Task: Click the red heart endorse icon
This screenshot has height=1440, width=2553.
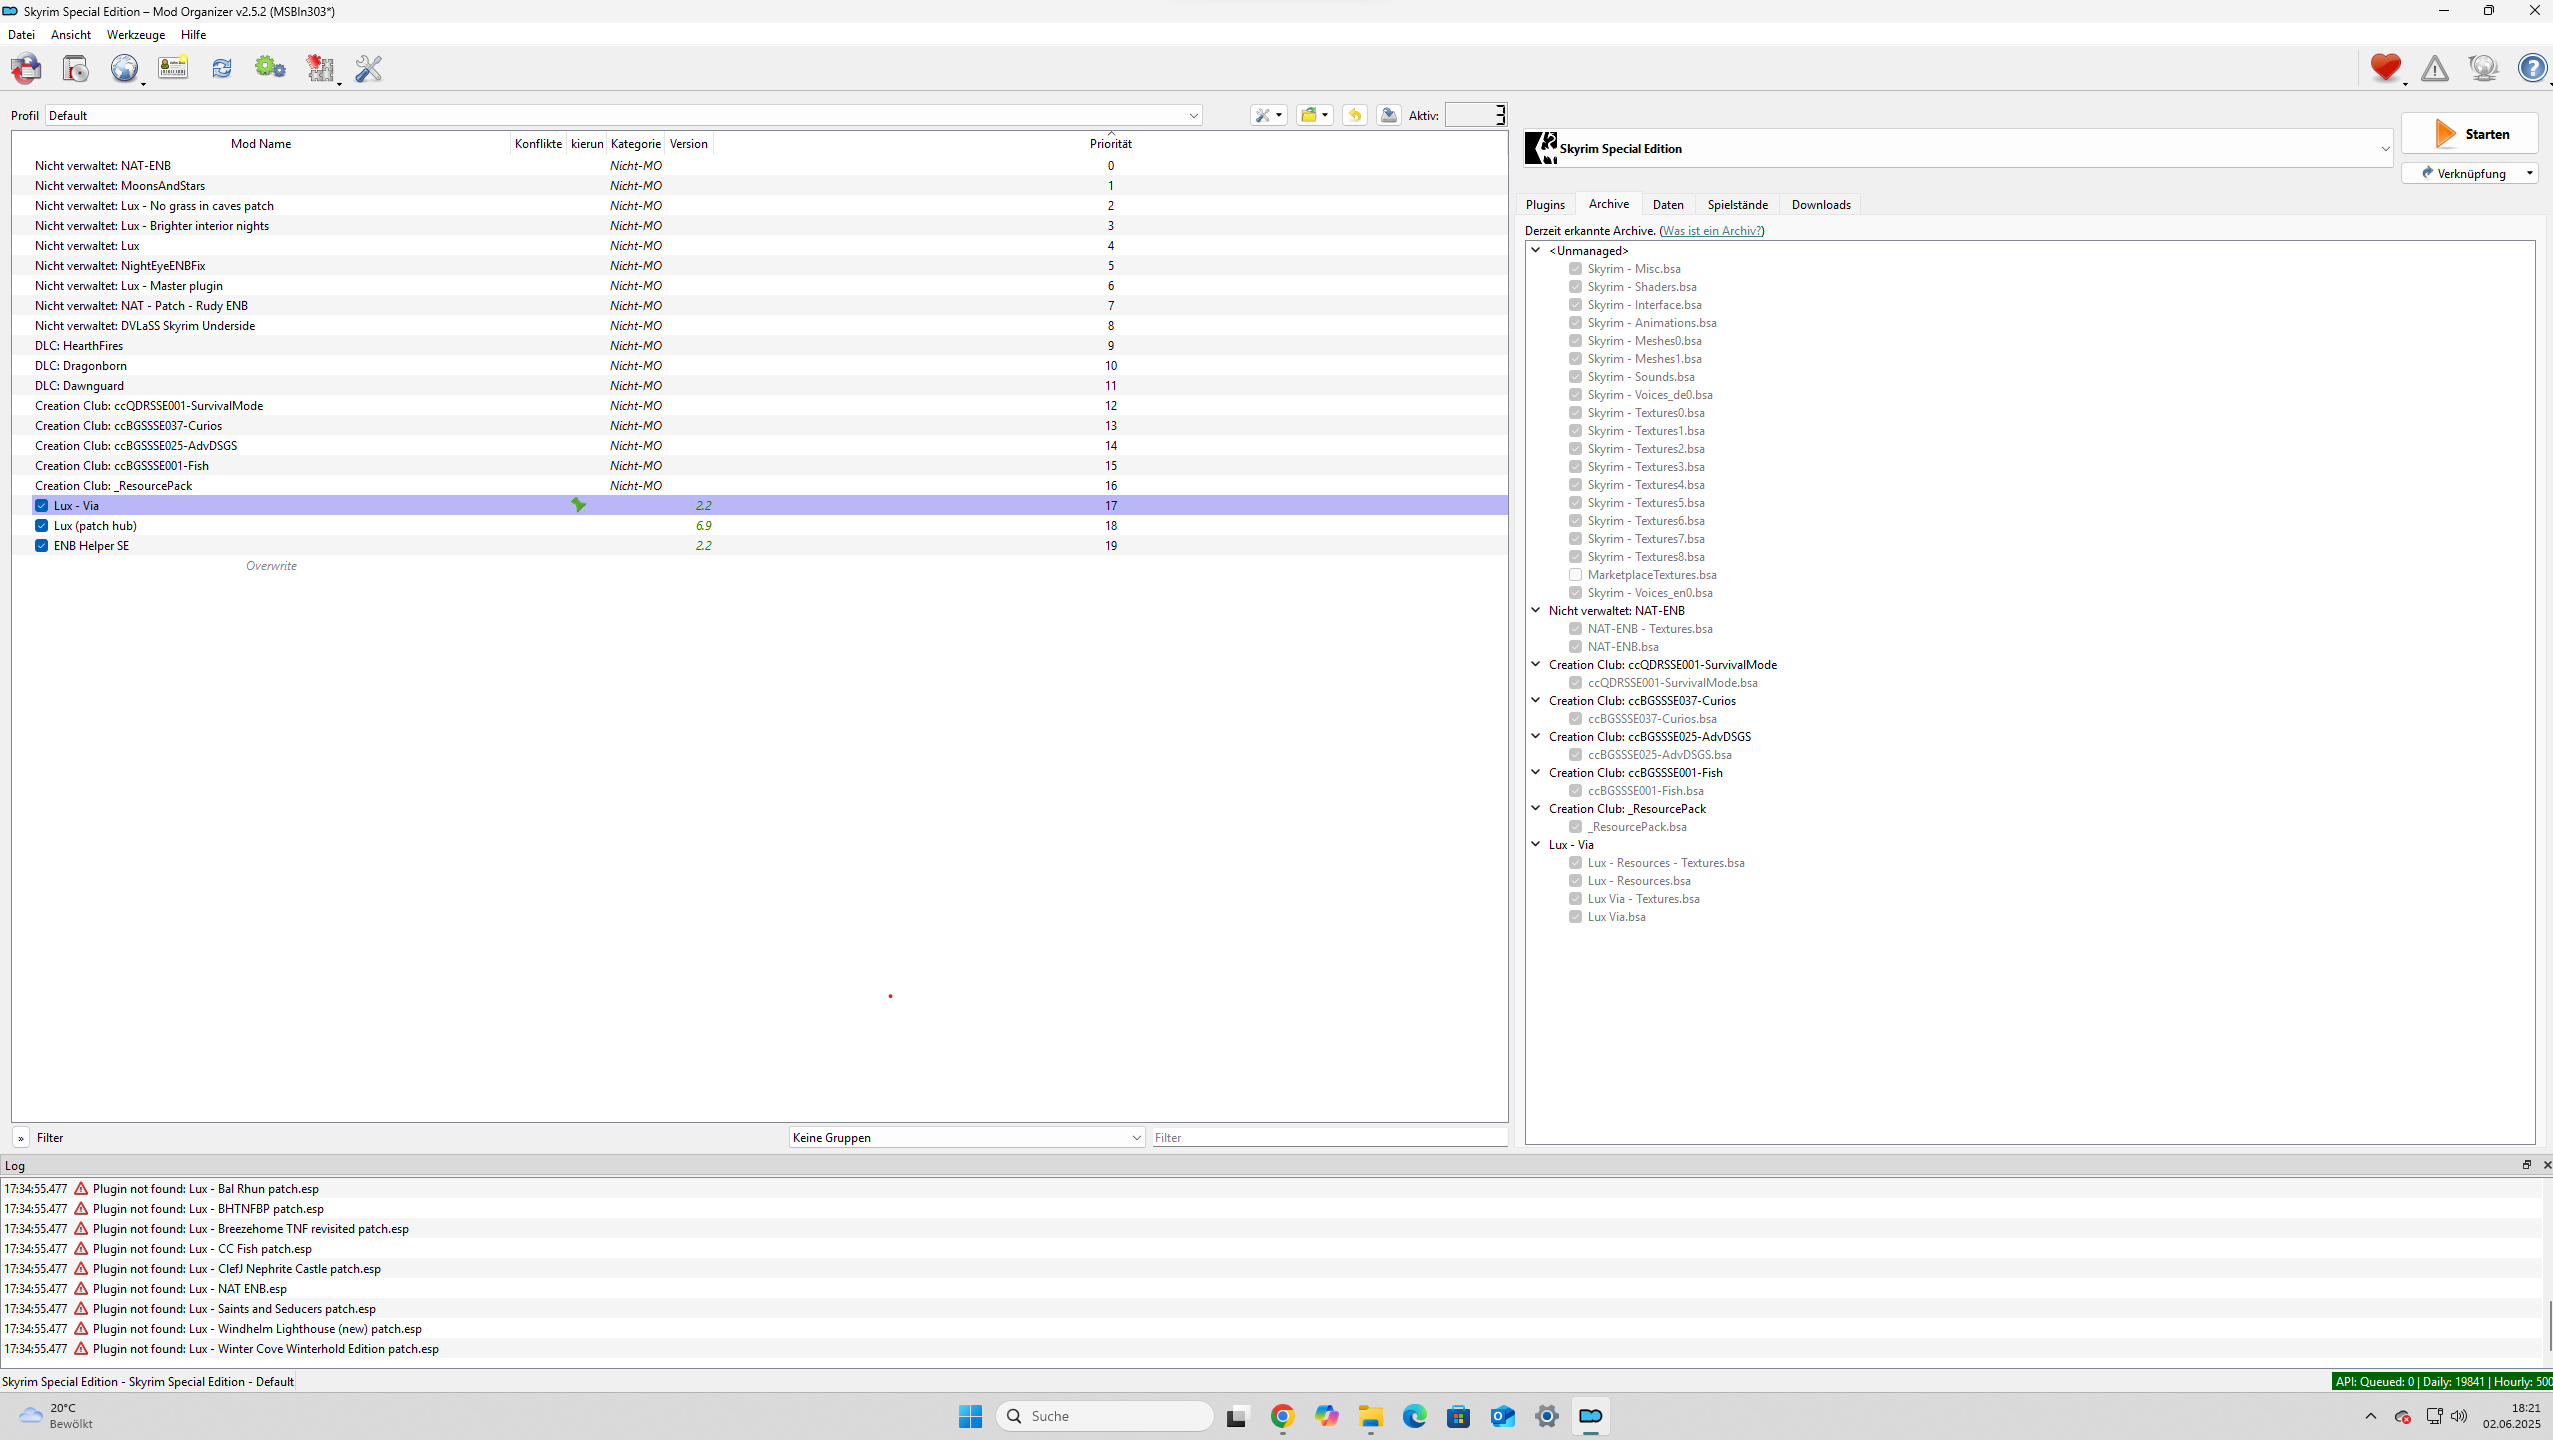Action: [2385, 68]
